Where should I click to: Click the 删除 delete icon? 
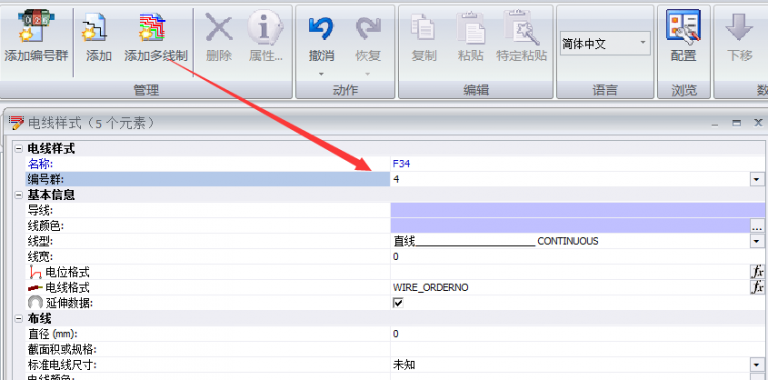point(219,27)
